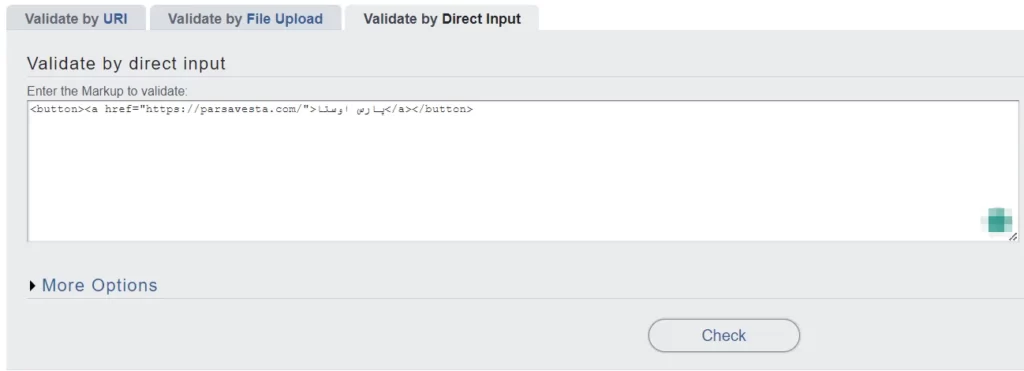Switch to the Validate by URI tab
The image size is (1024, 371).
pos(76,18)
